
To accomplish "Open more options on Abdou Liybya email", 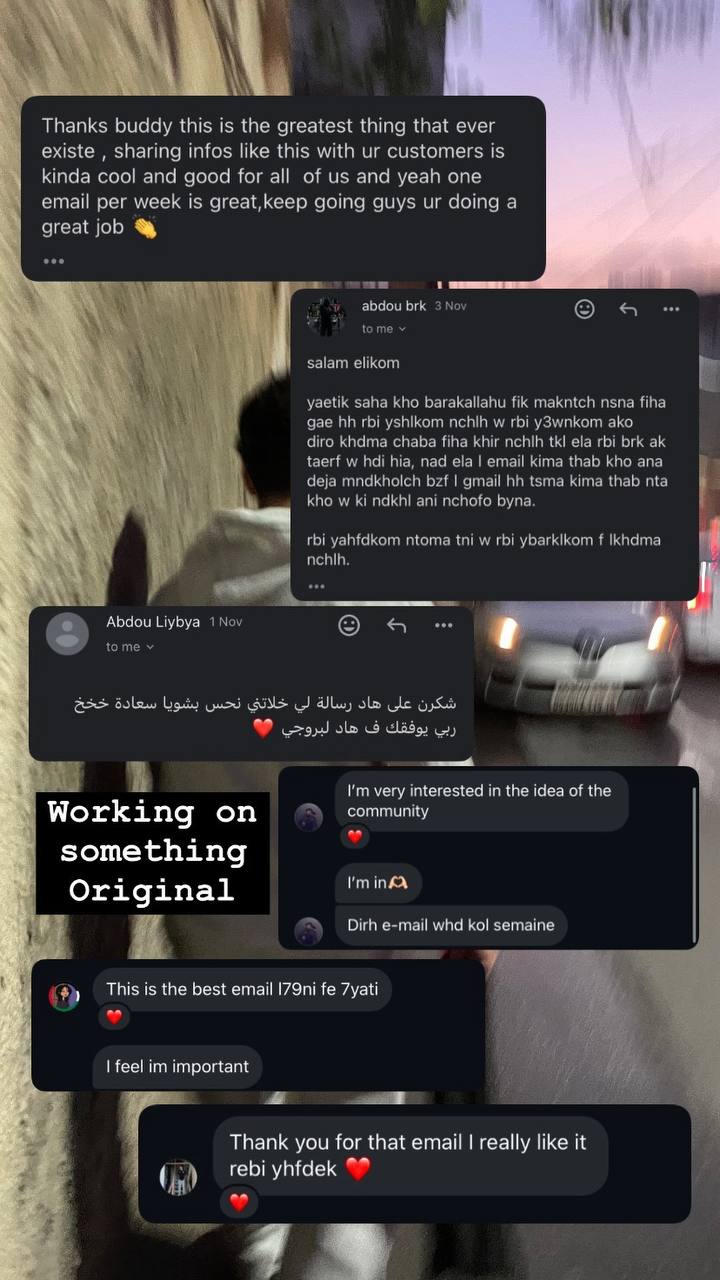I will click(443, 625).
